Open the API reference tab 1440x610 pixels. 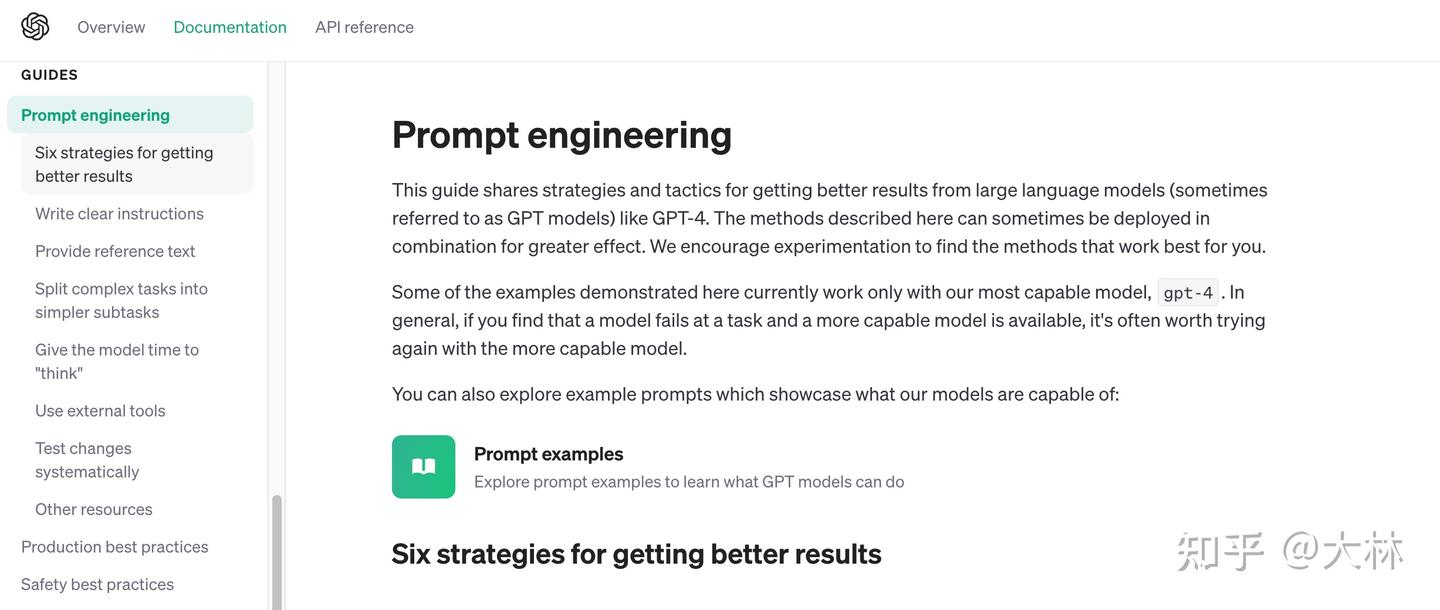coord(364,27)
